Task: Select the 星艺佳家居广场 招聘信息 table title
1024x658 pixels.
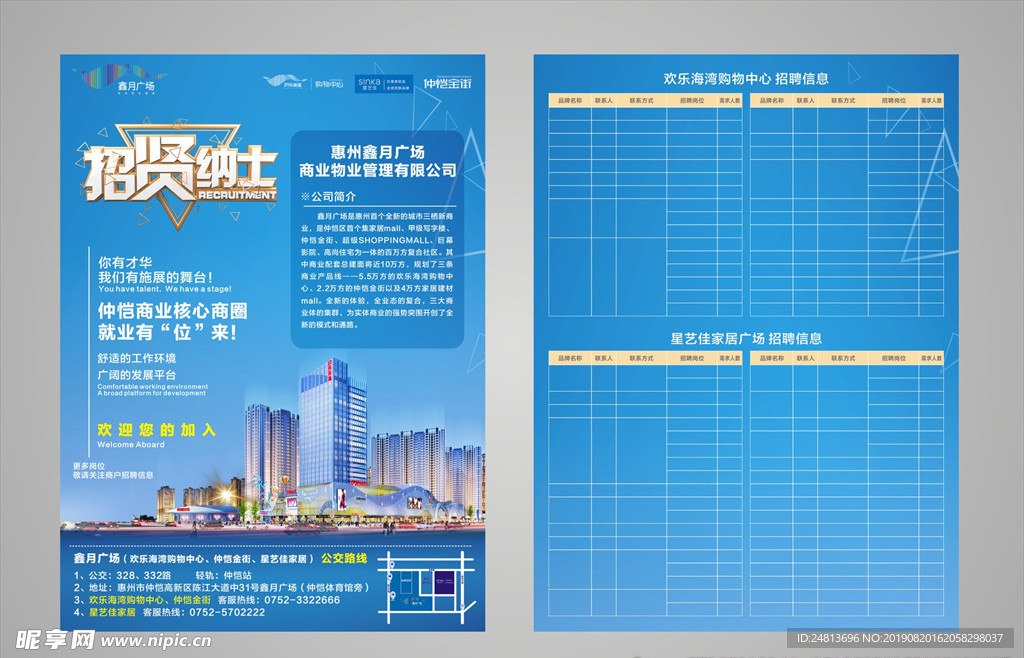Action: pos(746,338)
